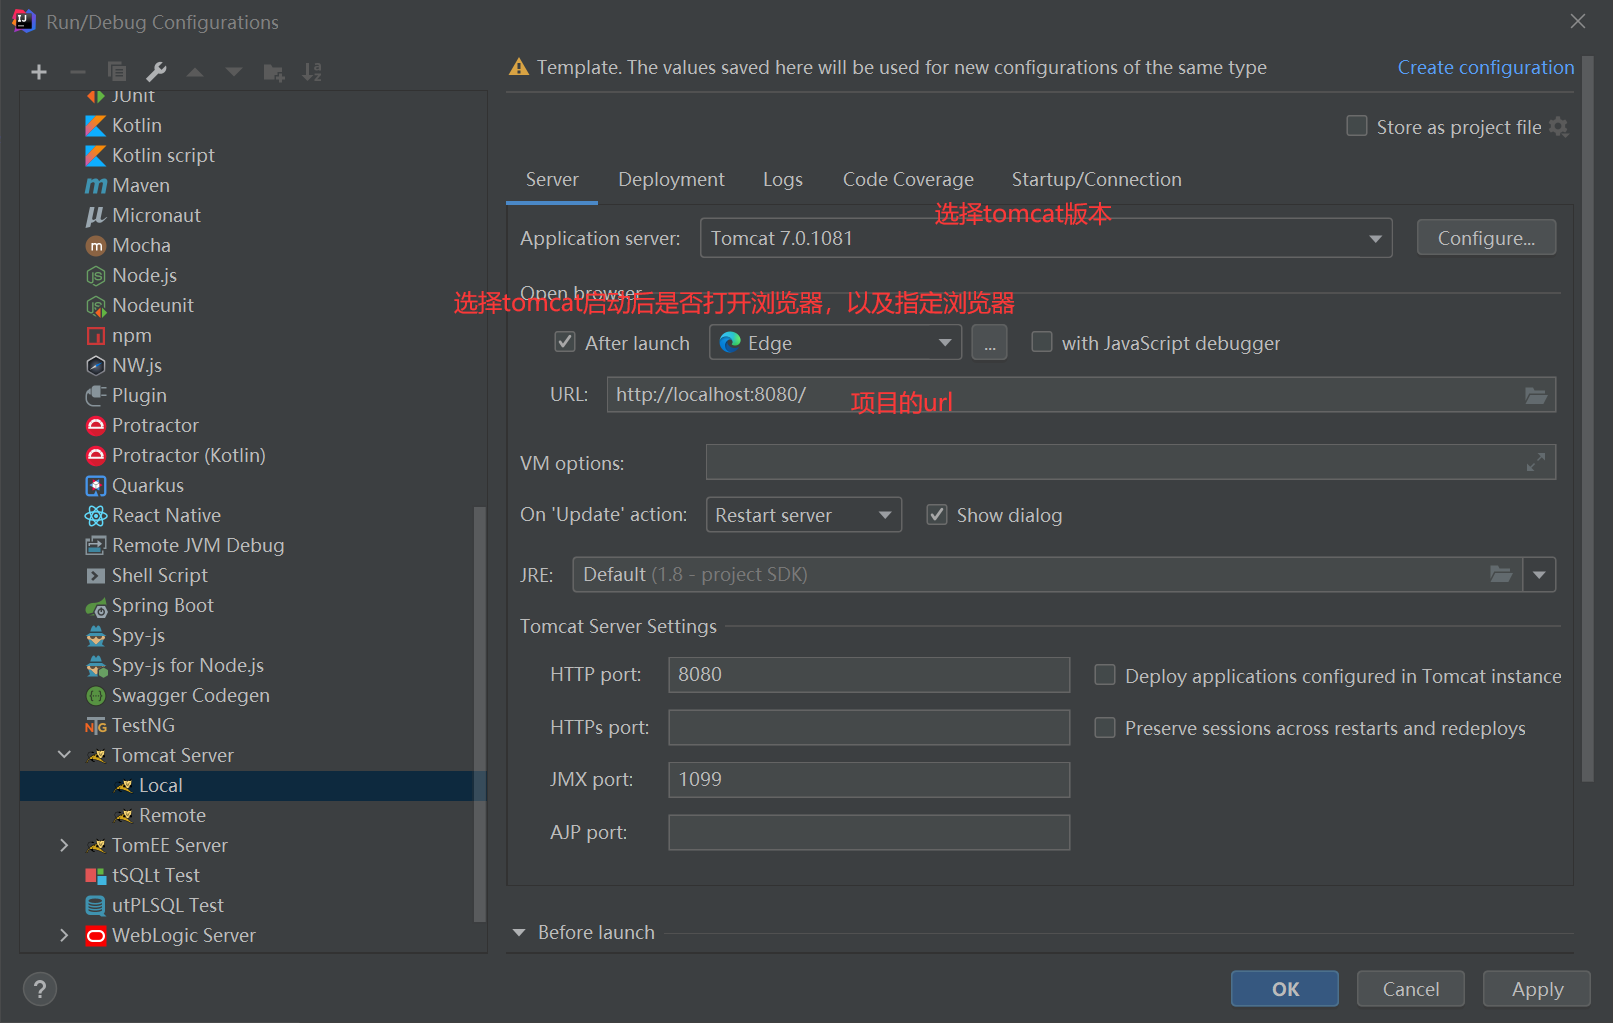Click the Sort Configurations icon in the toolbar
The image size is (1613, 1023).
click(x=313, y=72)
